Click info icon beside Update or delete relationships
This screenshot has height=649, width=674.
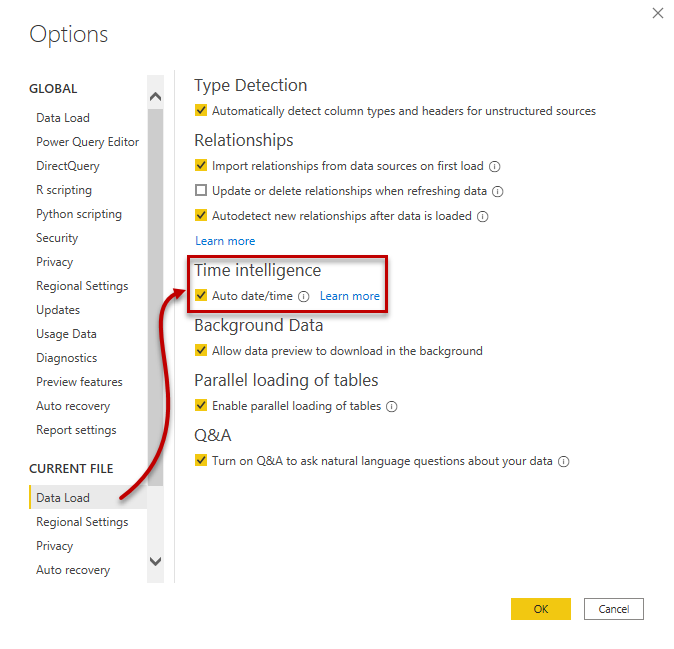pyautogui.click(x=498, y=191)
